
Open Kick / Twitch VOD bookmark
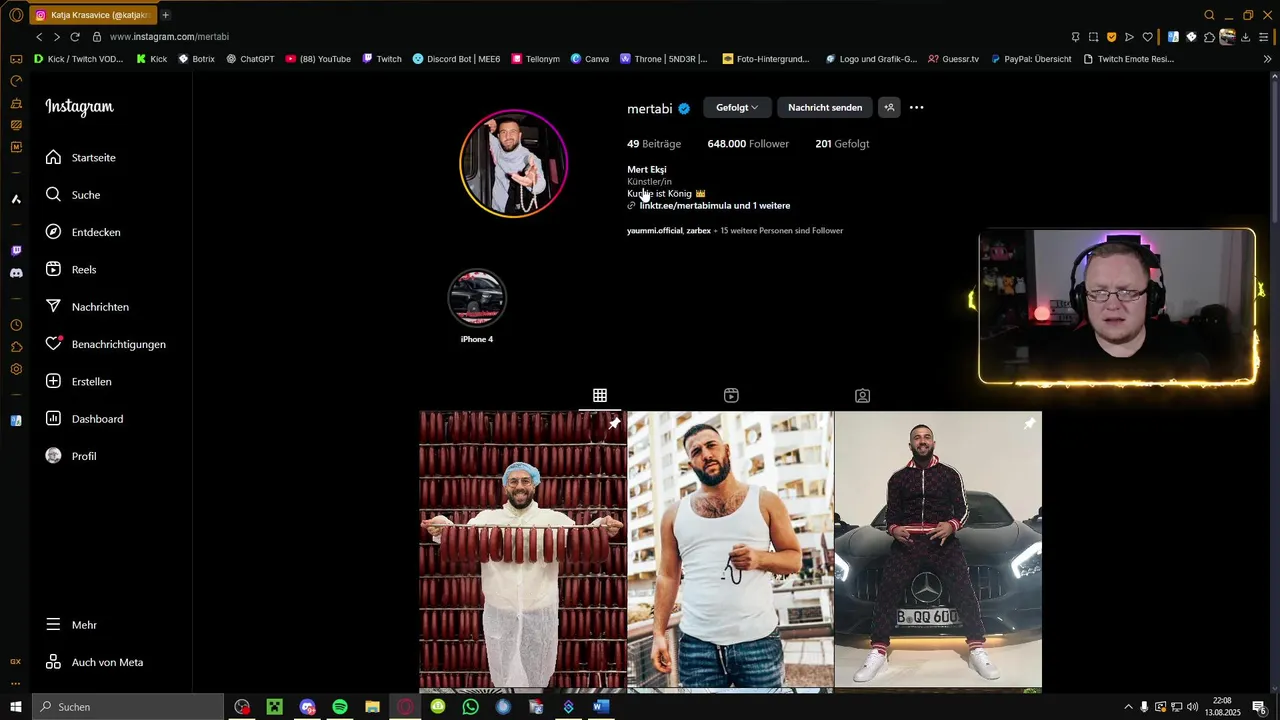78,59
